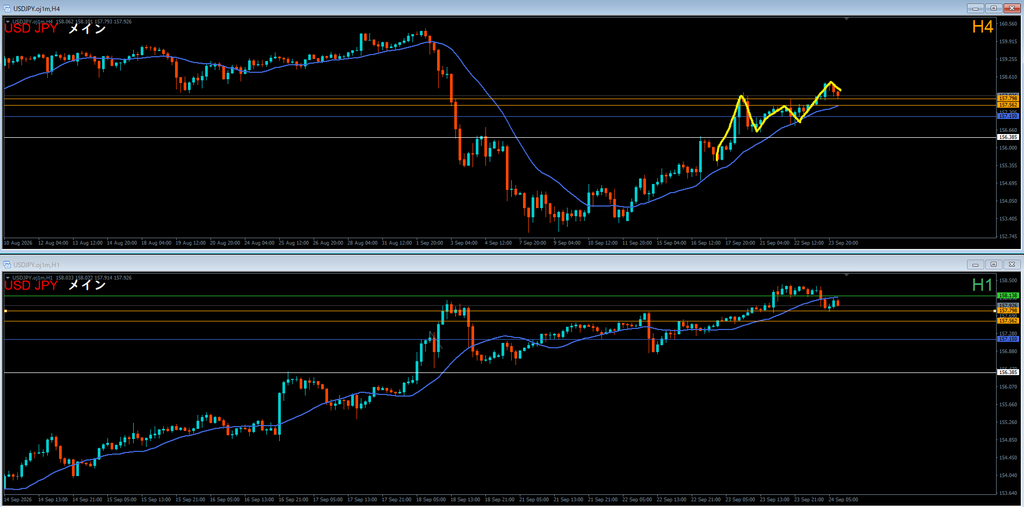Close the H4 chart window
The image size is (1024, 507).
coord(1010,8)
